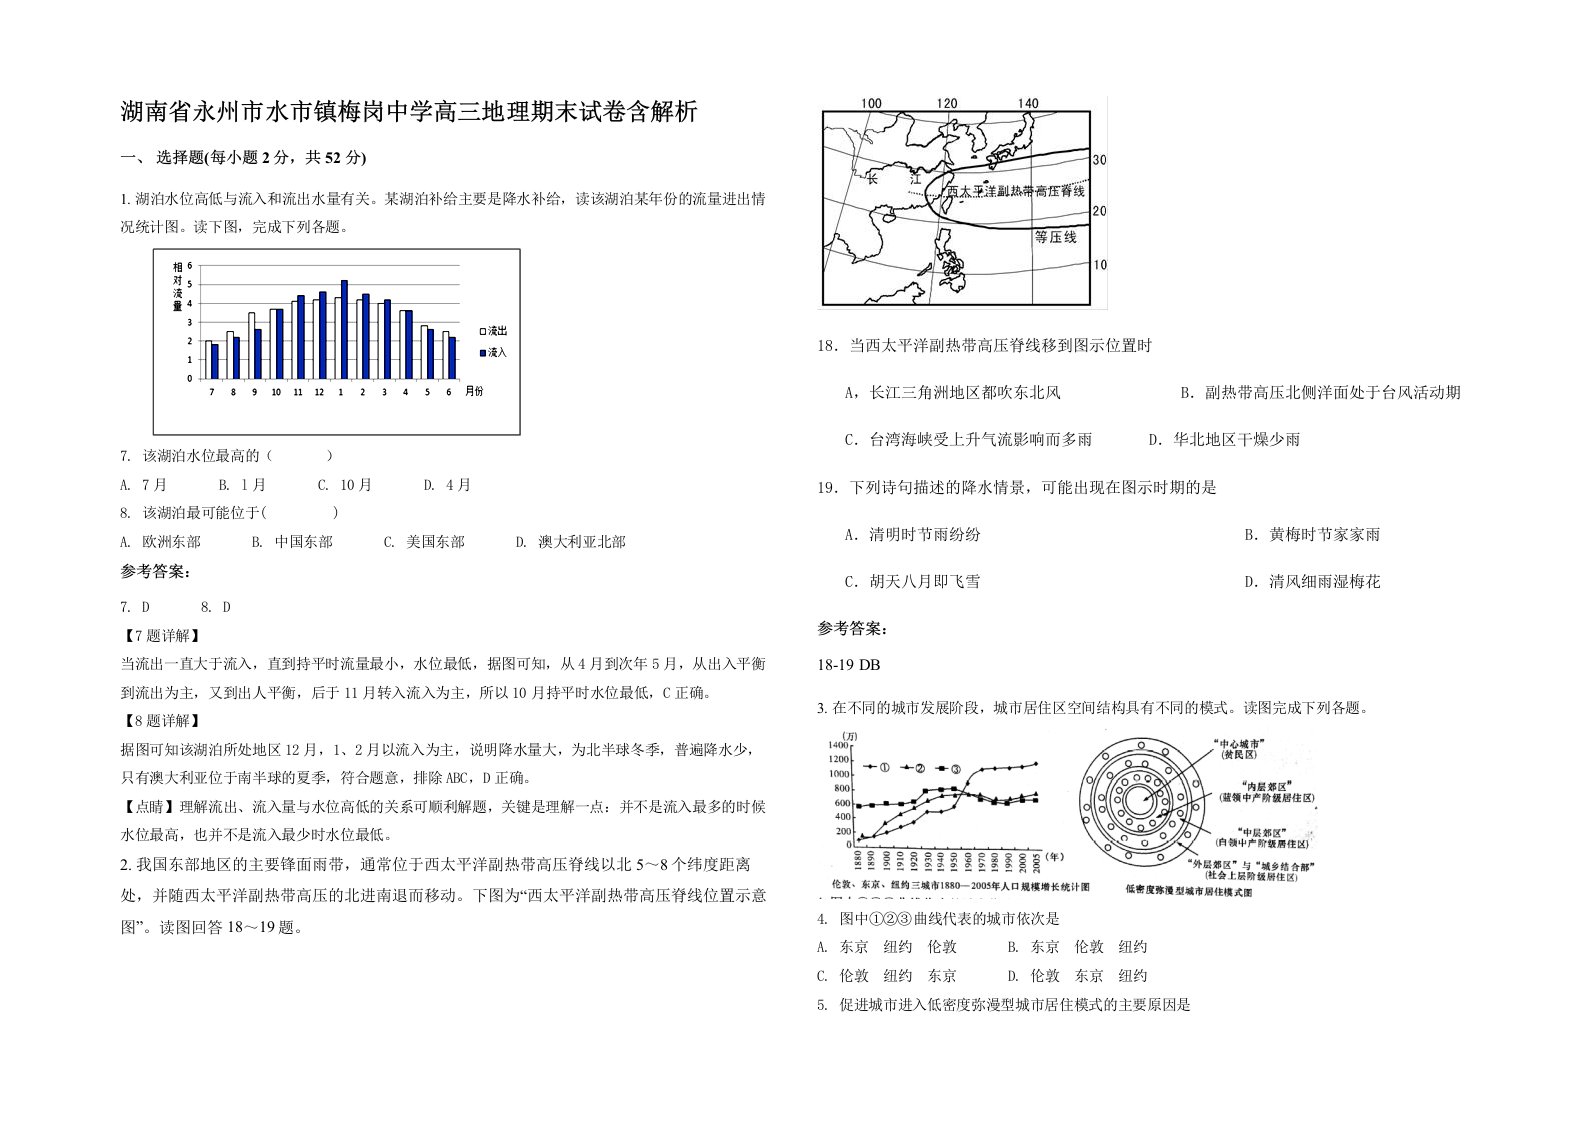This screenshot has width=1587, height=1122.
Task: Select option D 华北地区干燥少雨
Action: (x=1223, y=439)
